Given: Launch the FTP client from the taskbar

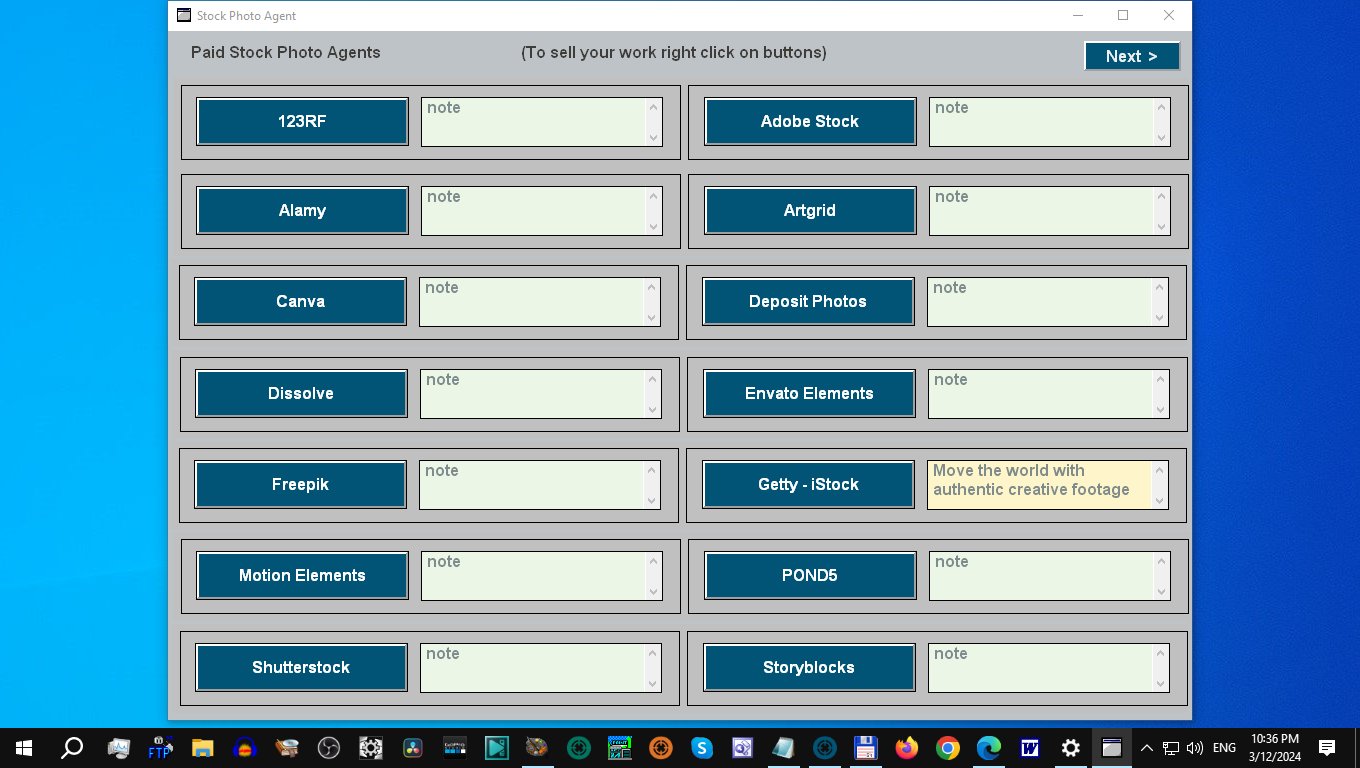Looking at the screenshot, I should click(x=160, y=747).
